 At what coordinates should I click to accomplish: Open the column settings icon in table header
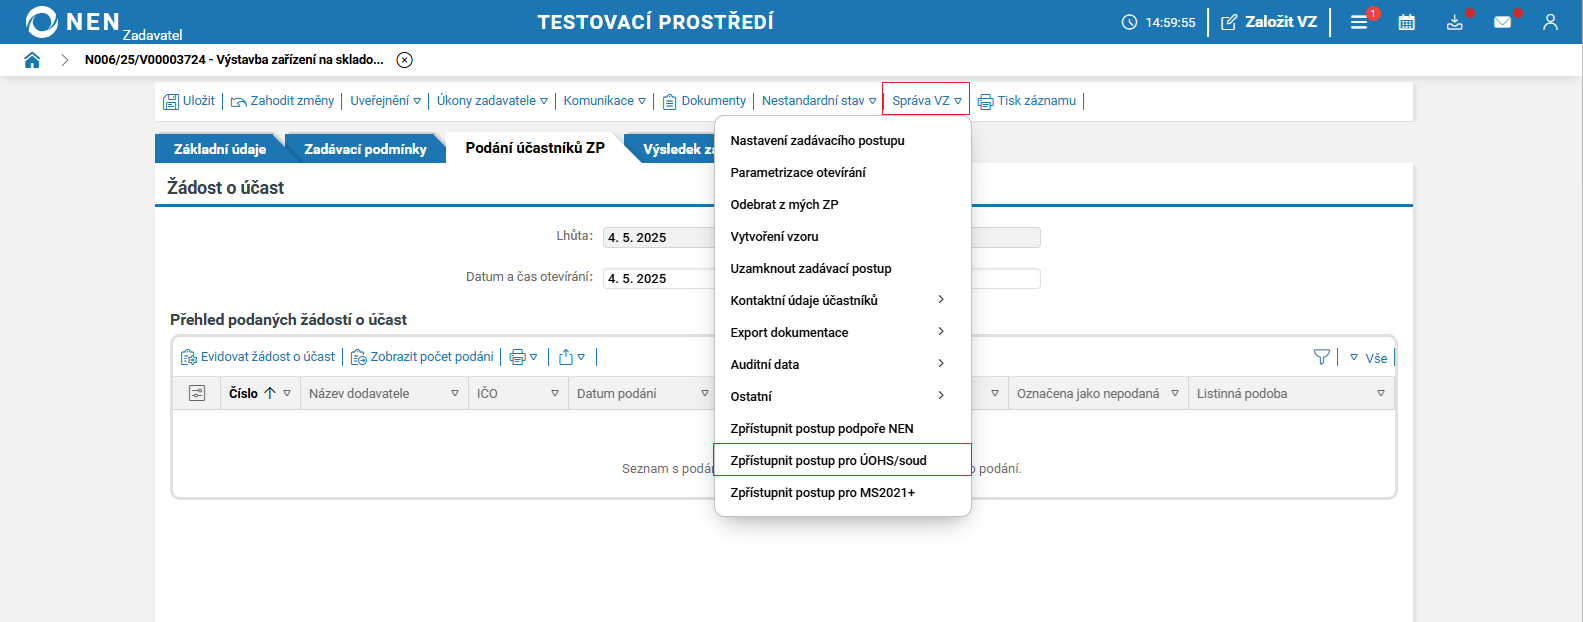tap(197, 394)
